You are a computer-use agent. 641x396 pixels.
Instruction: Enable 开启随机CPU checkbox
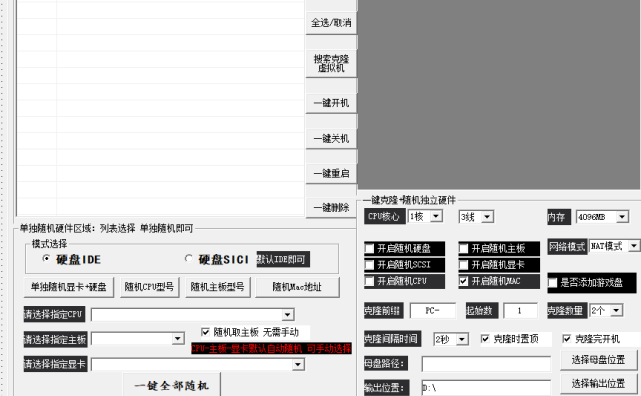tap(370, 281)
